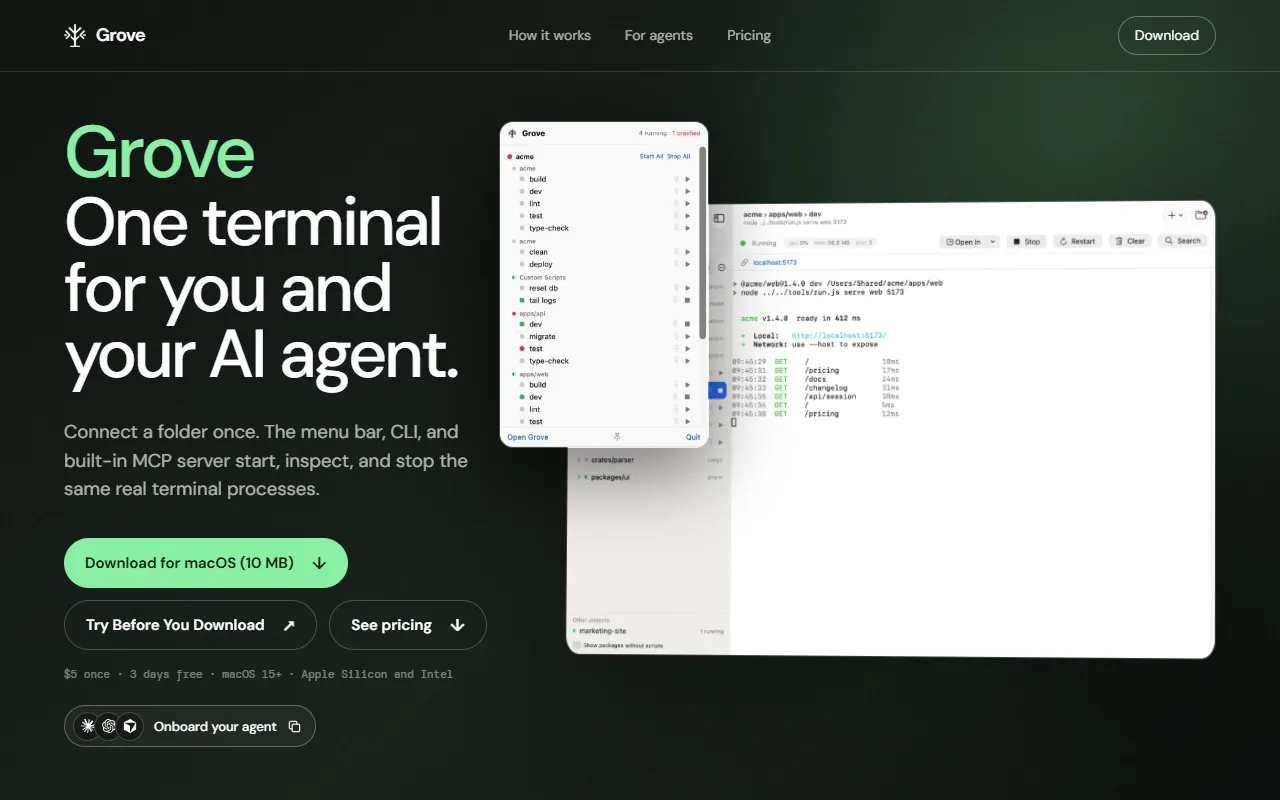Jump to See pricing
This screenshot has width=1280, height=800.
(x=408, y=625)
